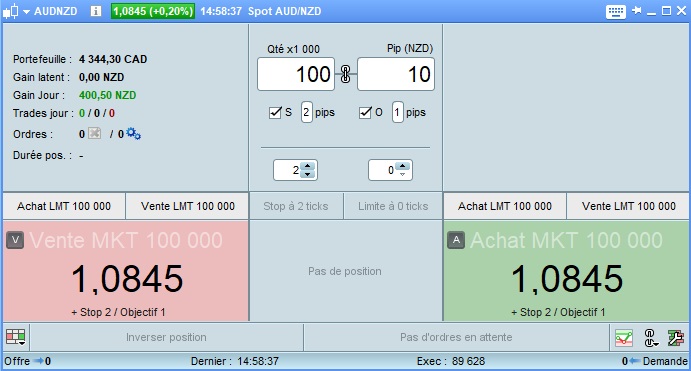Click the Durée pos. label
The image size is (691, 371).
42,155
